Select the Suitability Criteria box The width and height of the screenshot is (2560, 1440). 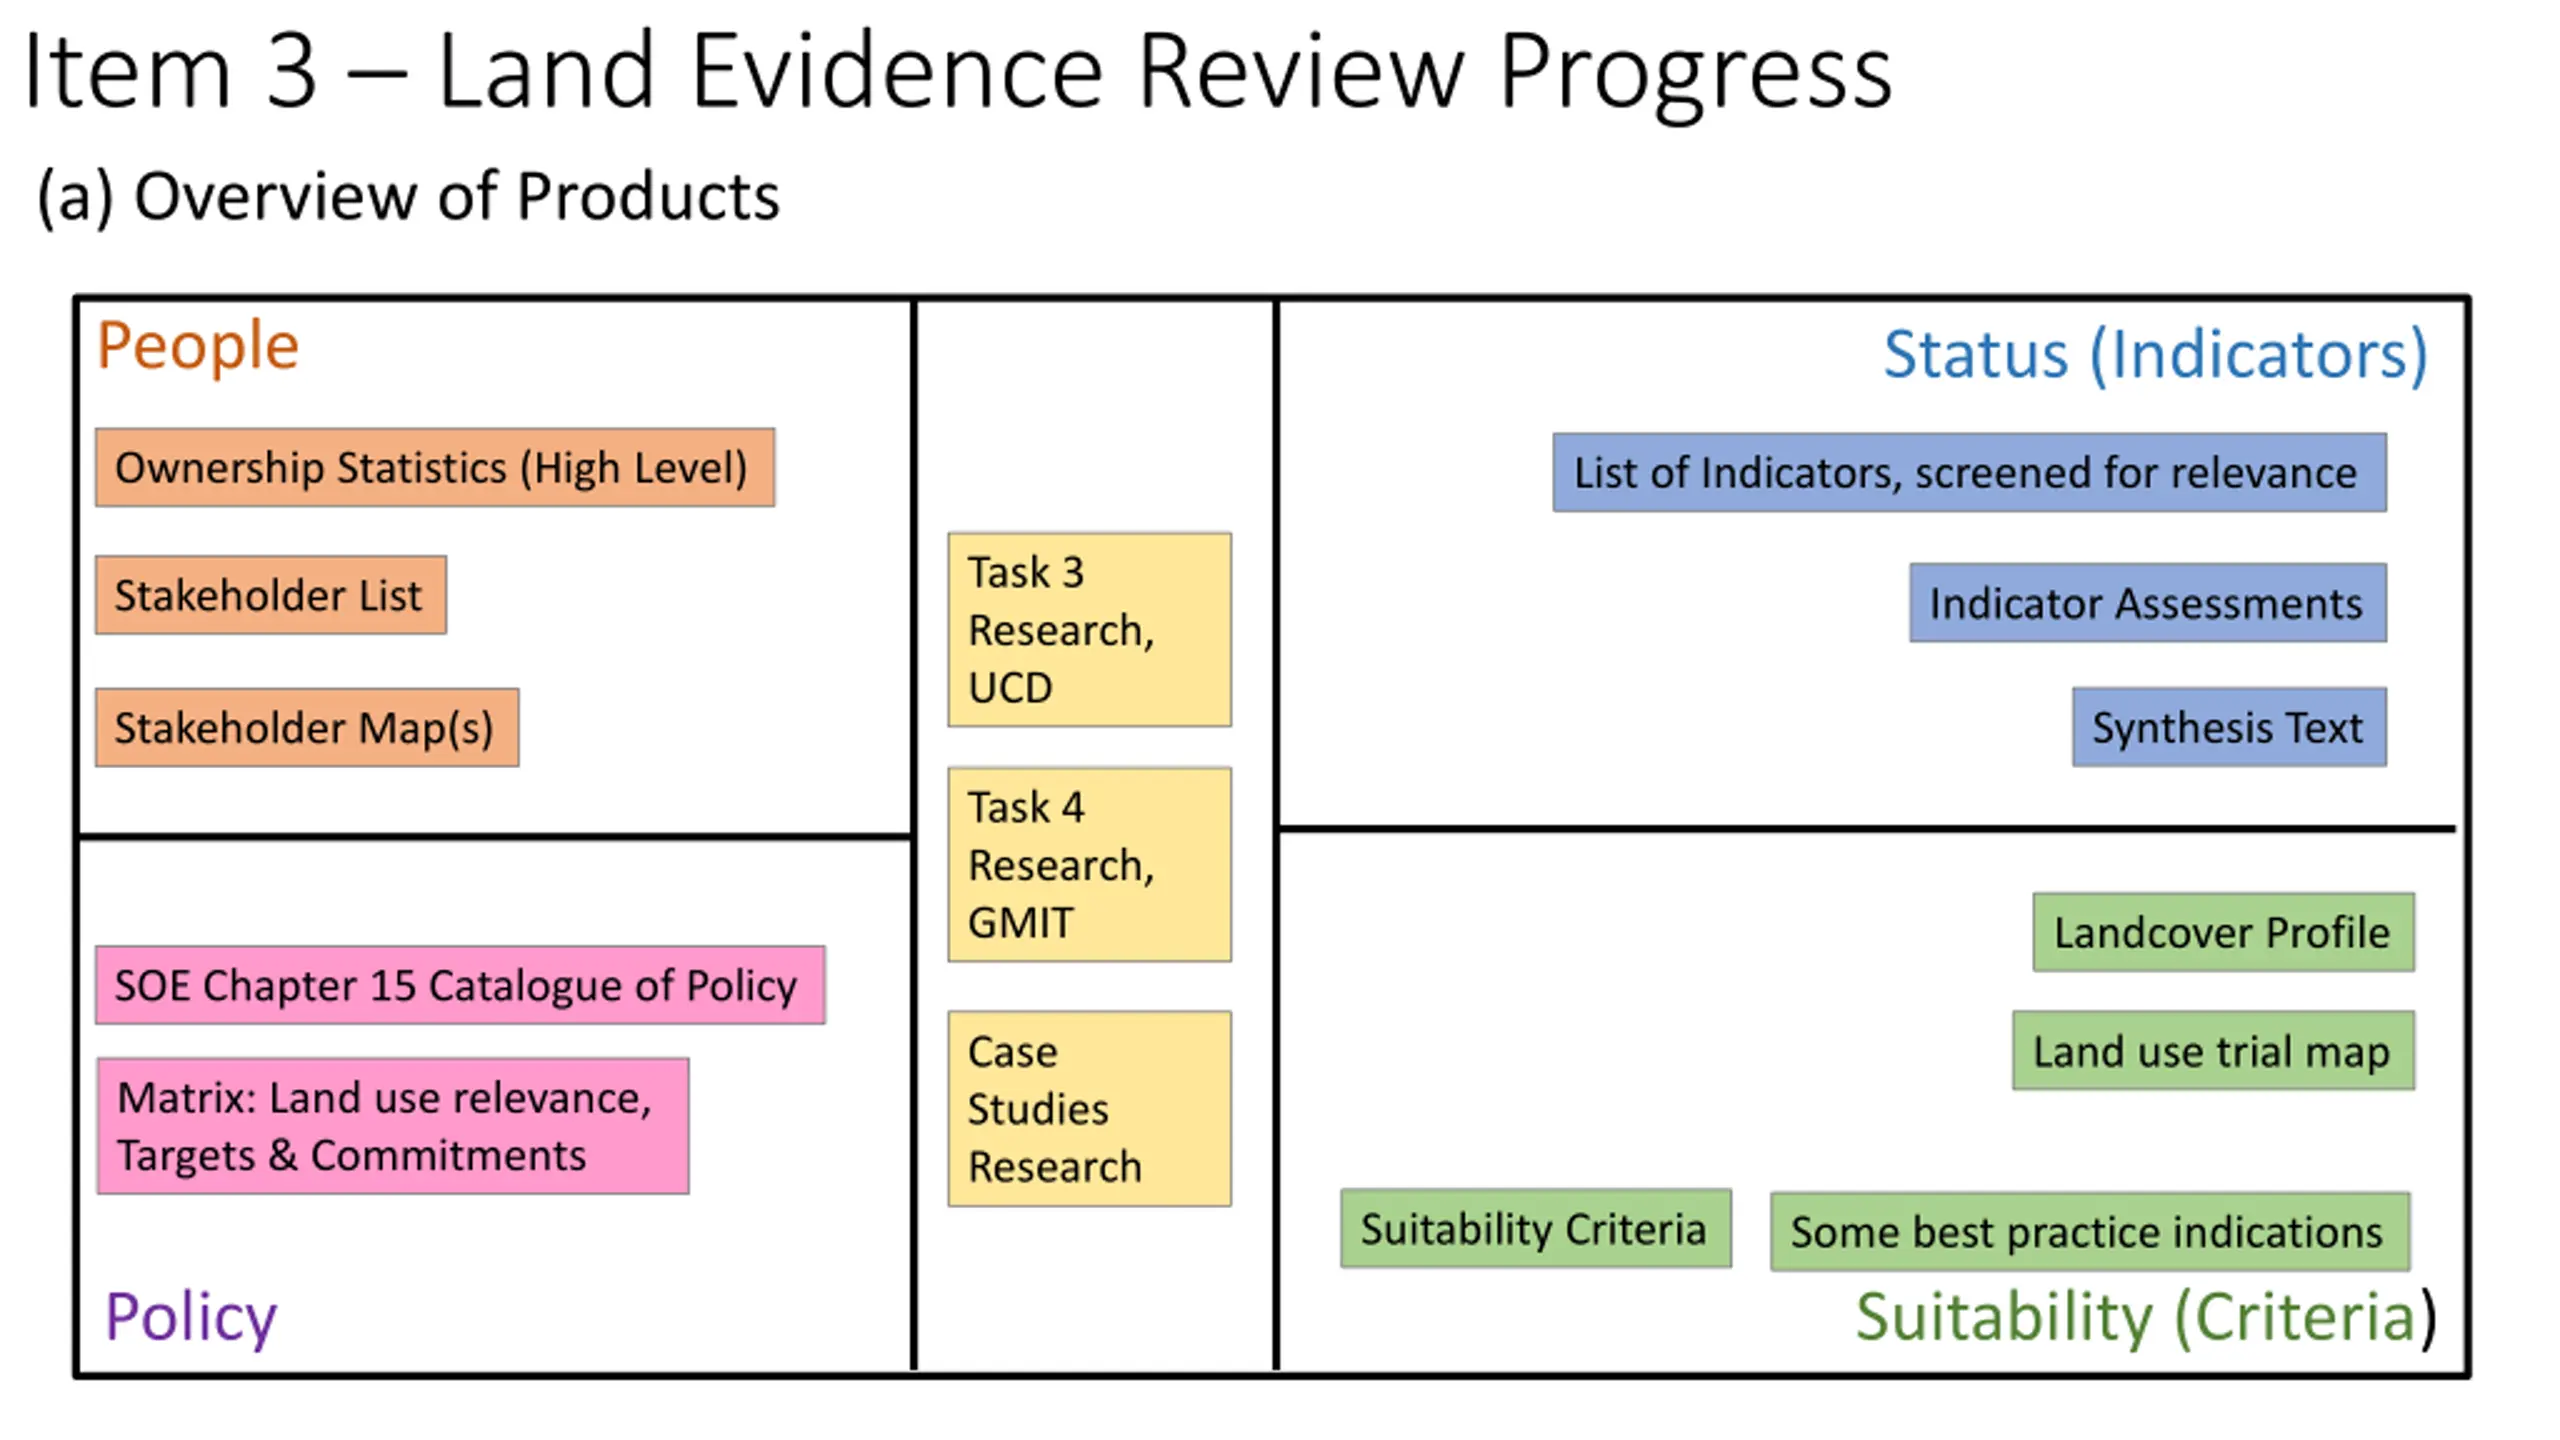point(1534,1229)
